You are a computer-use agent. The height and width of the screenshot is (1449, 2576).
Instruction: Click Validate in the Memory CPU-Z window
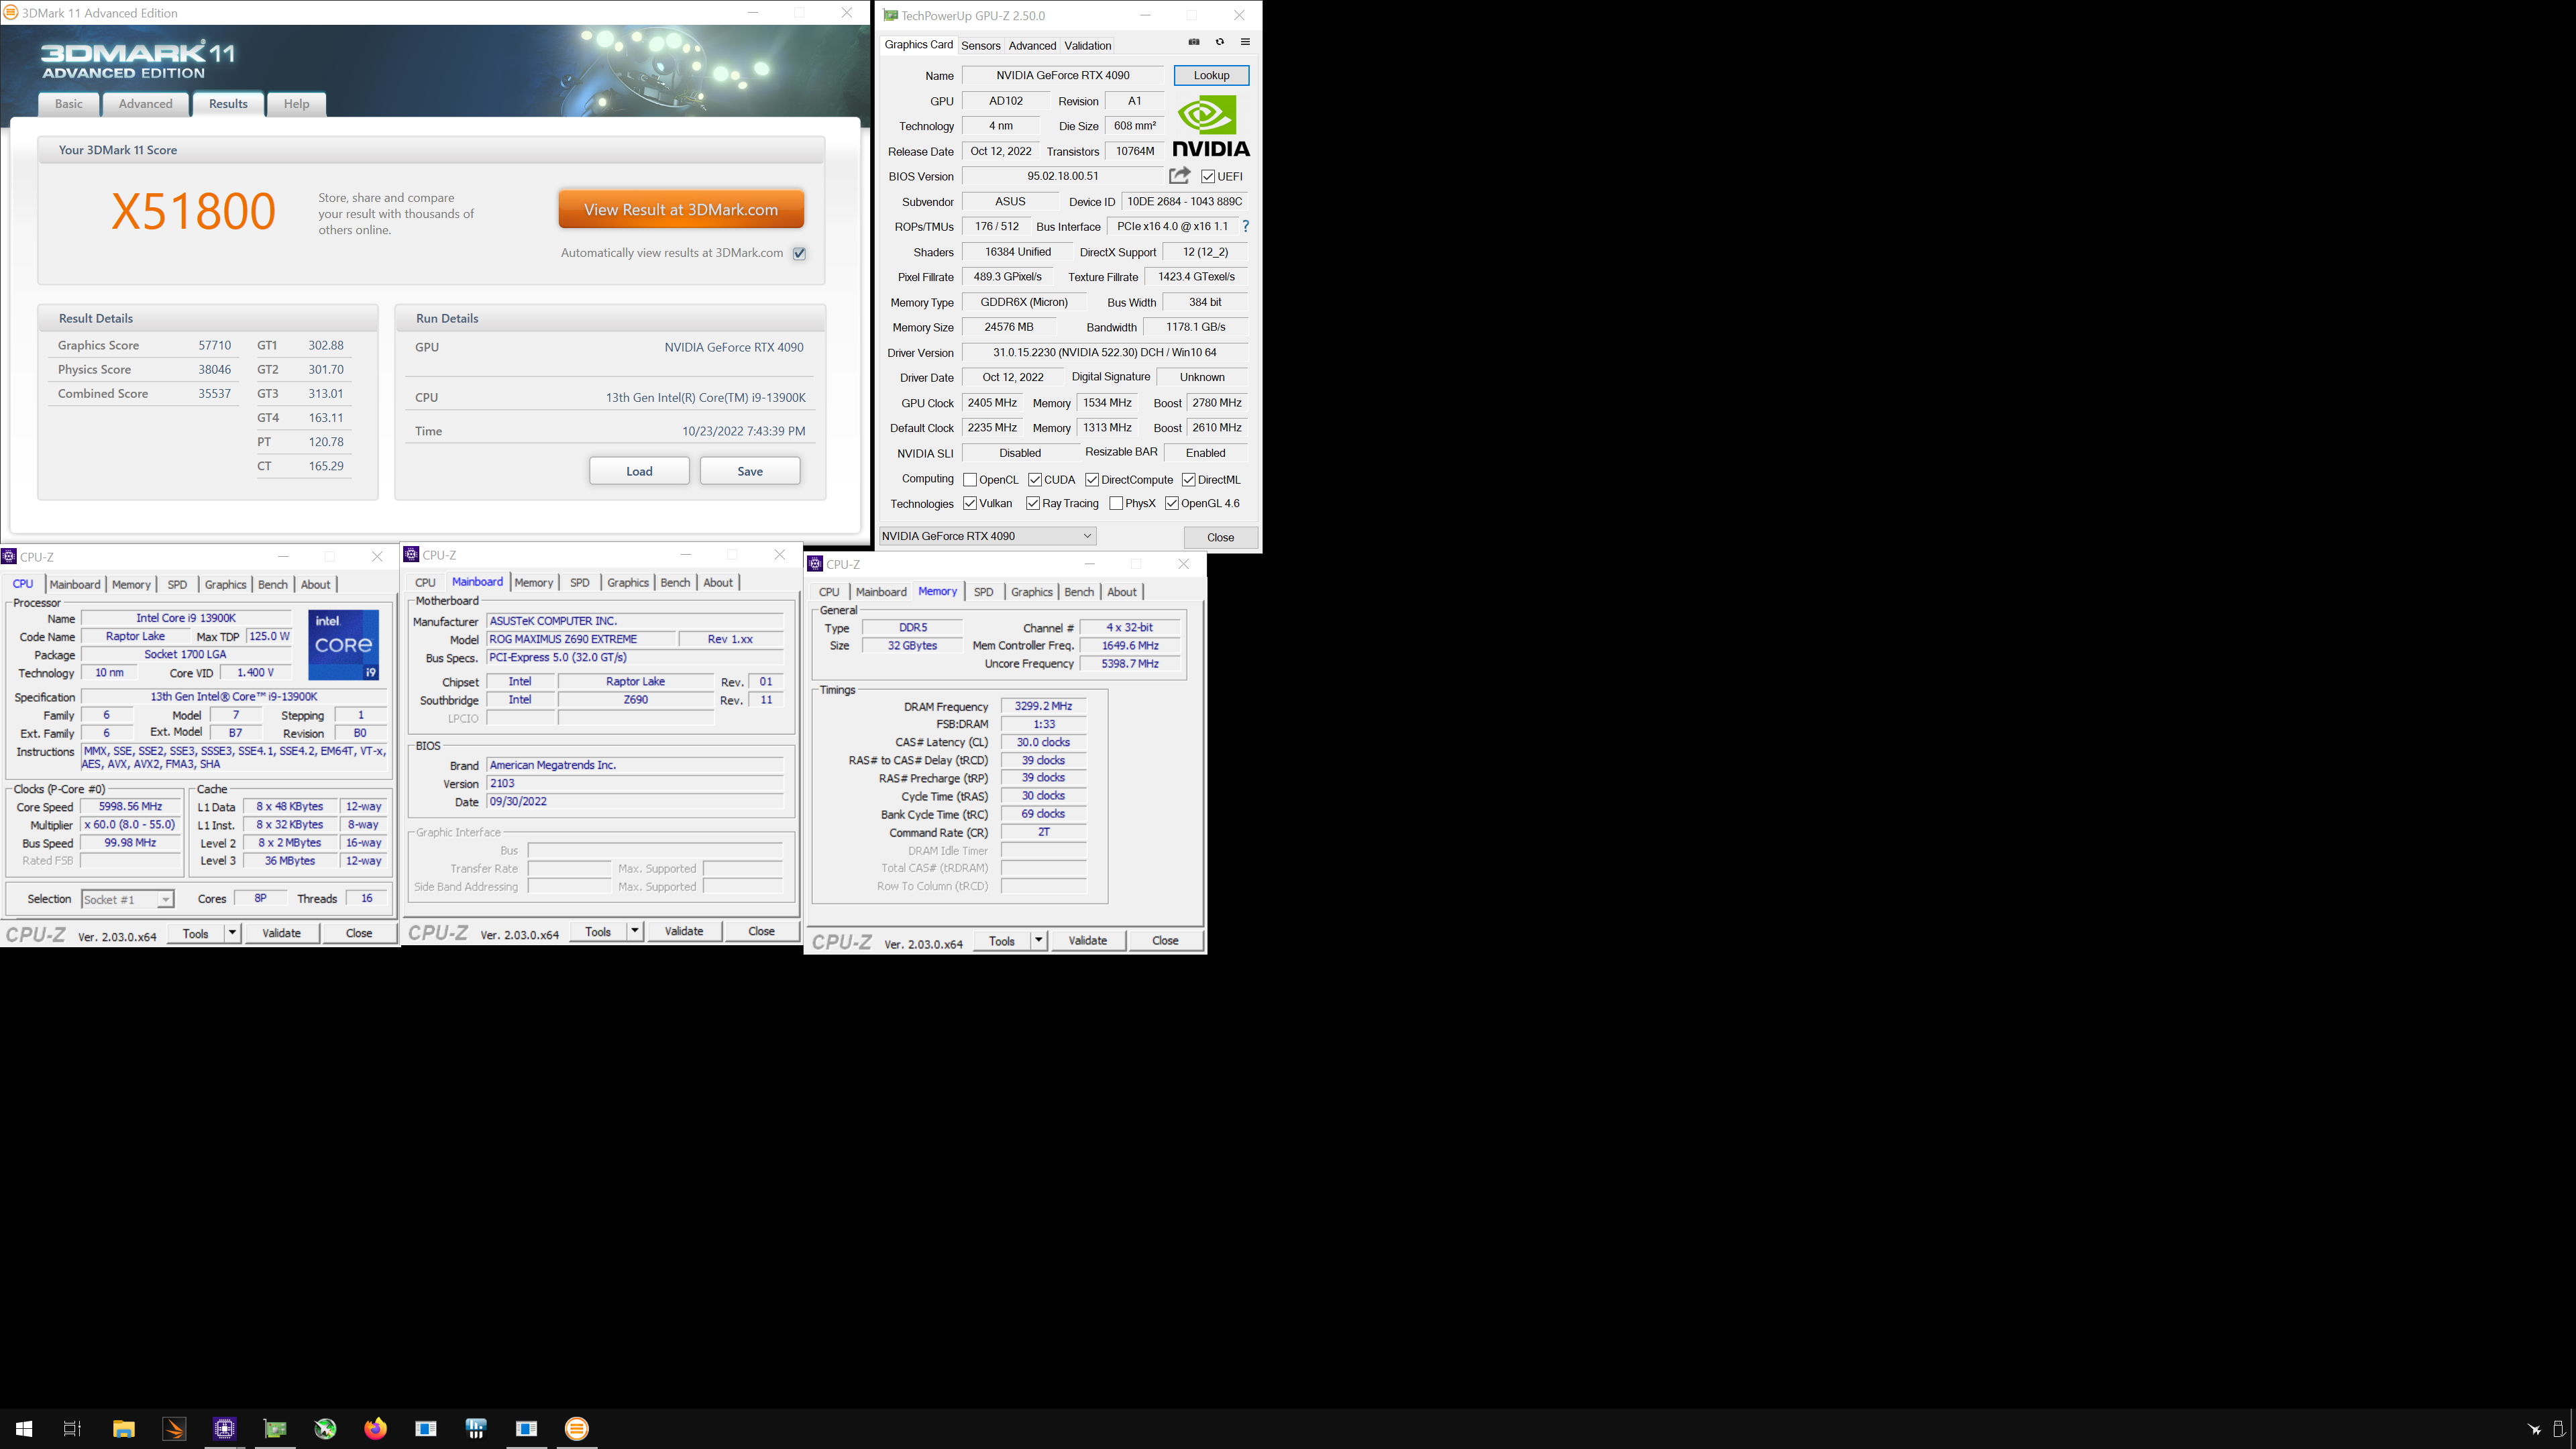click(1087, 940)
